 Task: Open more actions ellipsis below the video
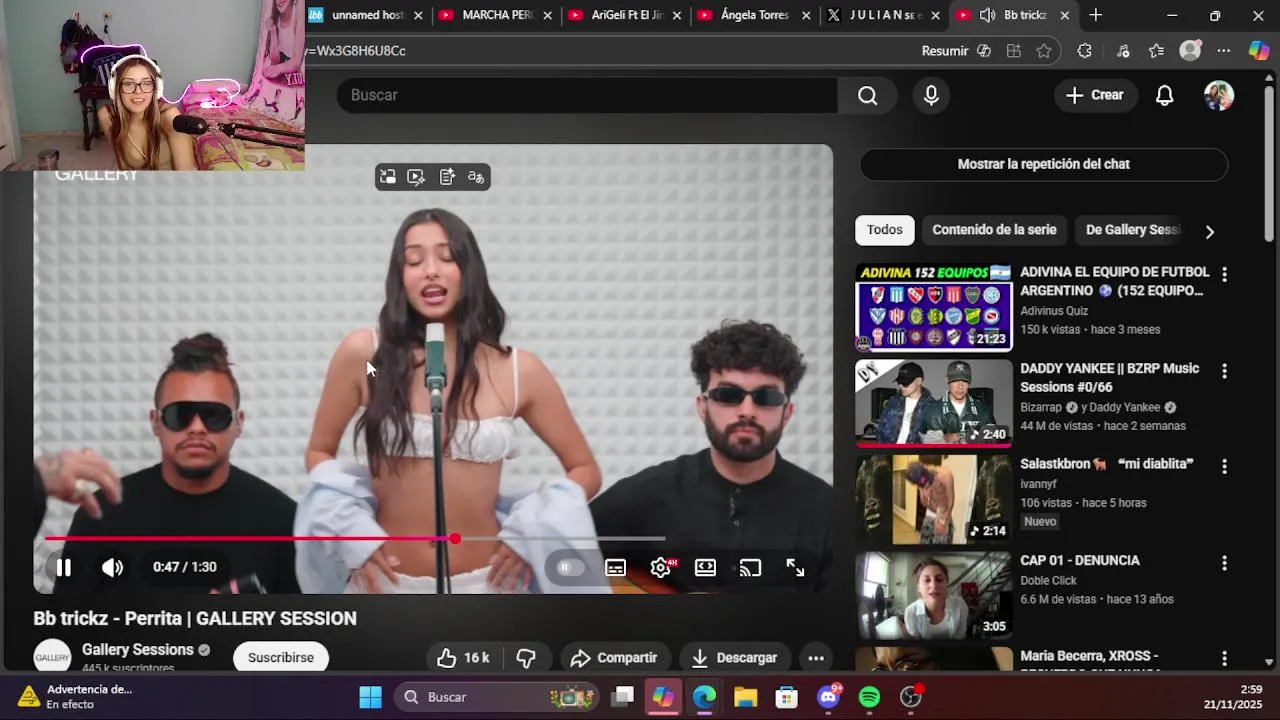(x=816, y=658)
